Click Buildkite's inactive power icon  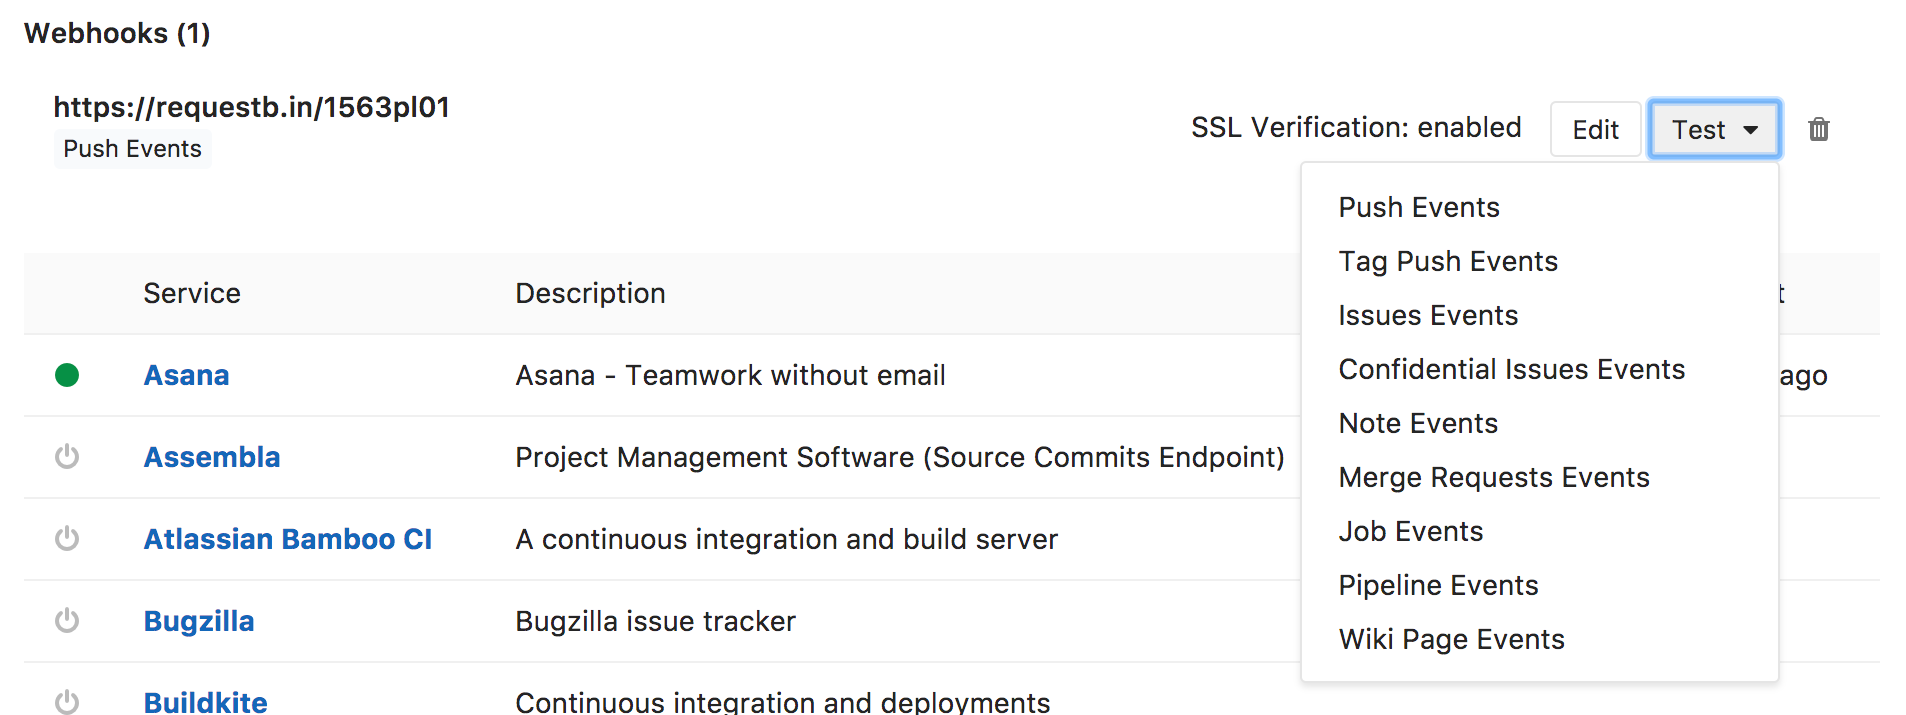coord(67,701)
